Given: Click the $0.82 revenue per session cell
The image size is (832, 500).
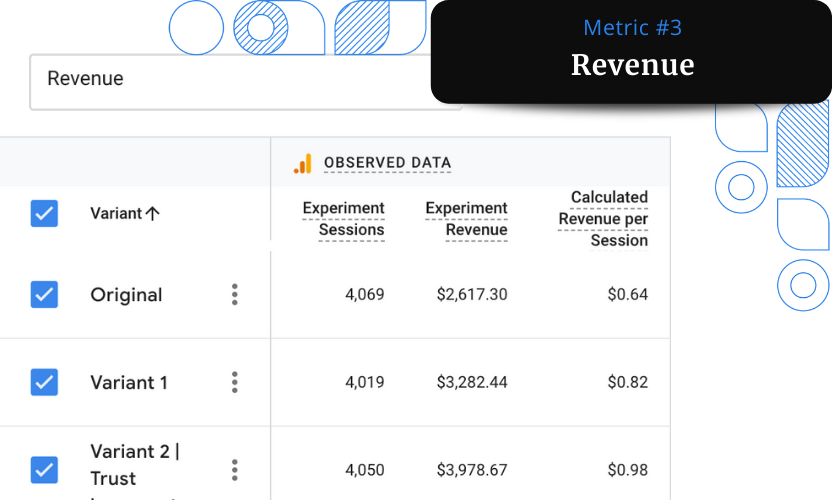Looking at the screenshot, I should tap(628, 382).
